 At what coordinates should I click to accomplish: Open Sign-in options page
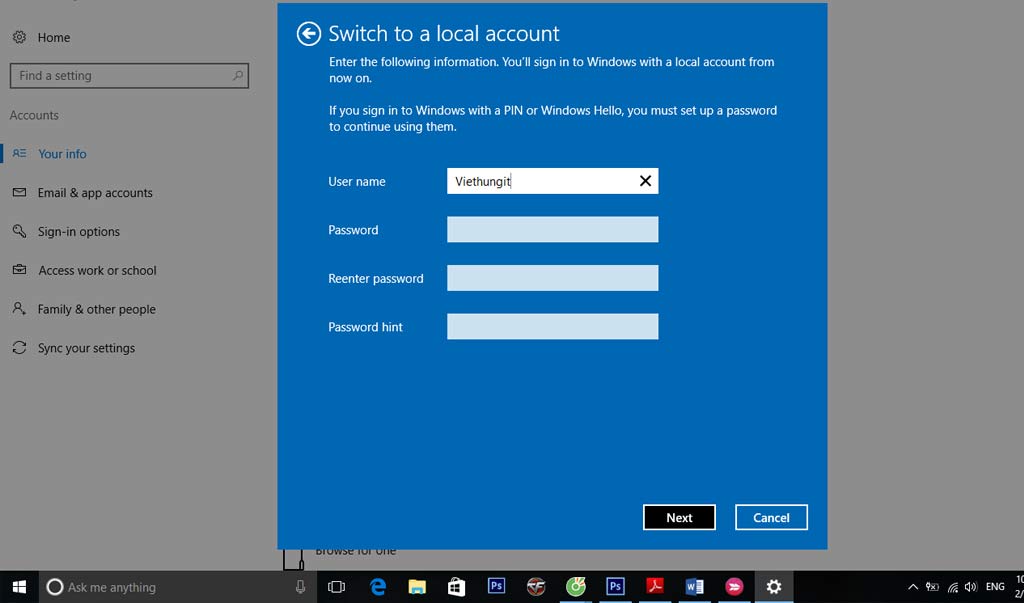[78, 232]
